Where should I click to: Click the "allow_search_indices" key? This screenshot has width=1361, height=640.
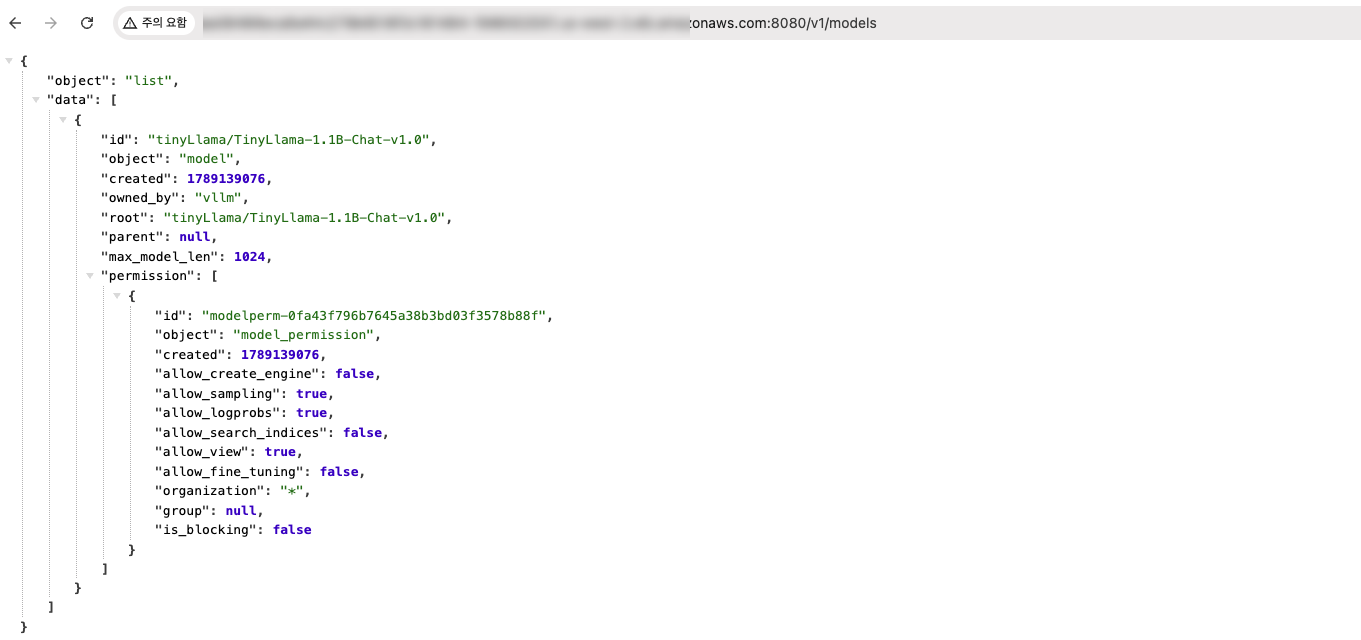tap(241, 433)
